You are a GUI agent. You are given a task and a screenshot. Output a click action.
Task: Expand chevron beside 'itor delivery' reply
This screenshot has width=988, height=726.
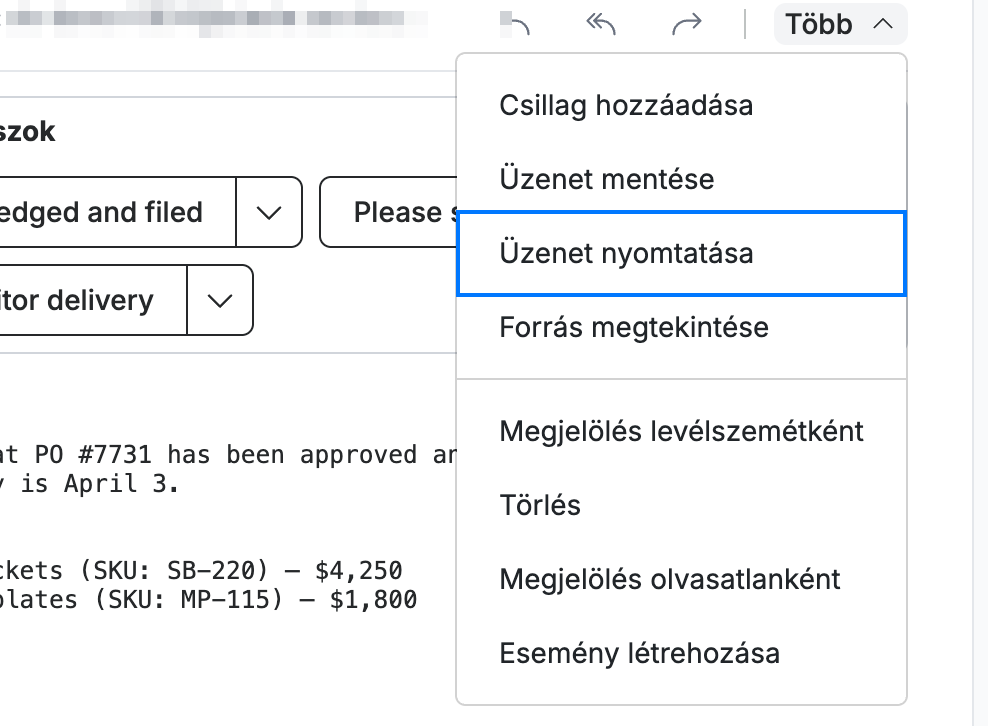coord(220,301)
